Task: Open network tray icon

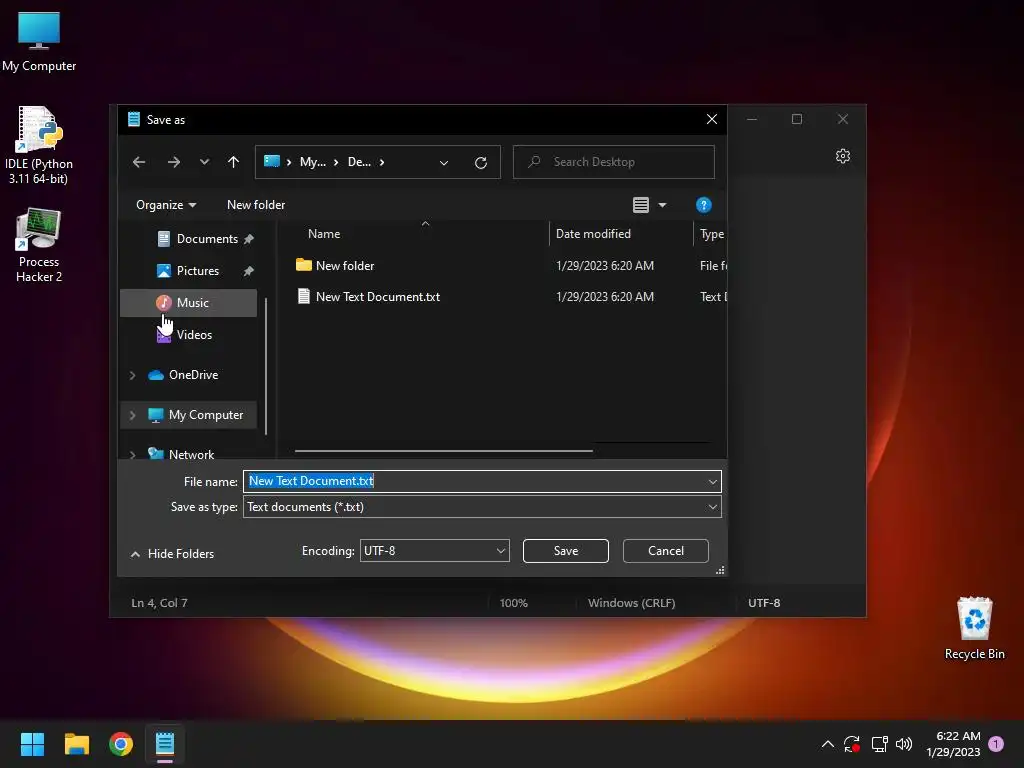Action: point(879,744)
